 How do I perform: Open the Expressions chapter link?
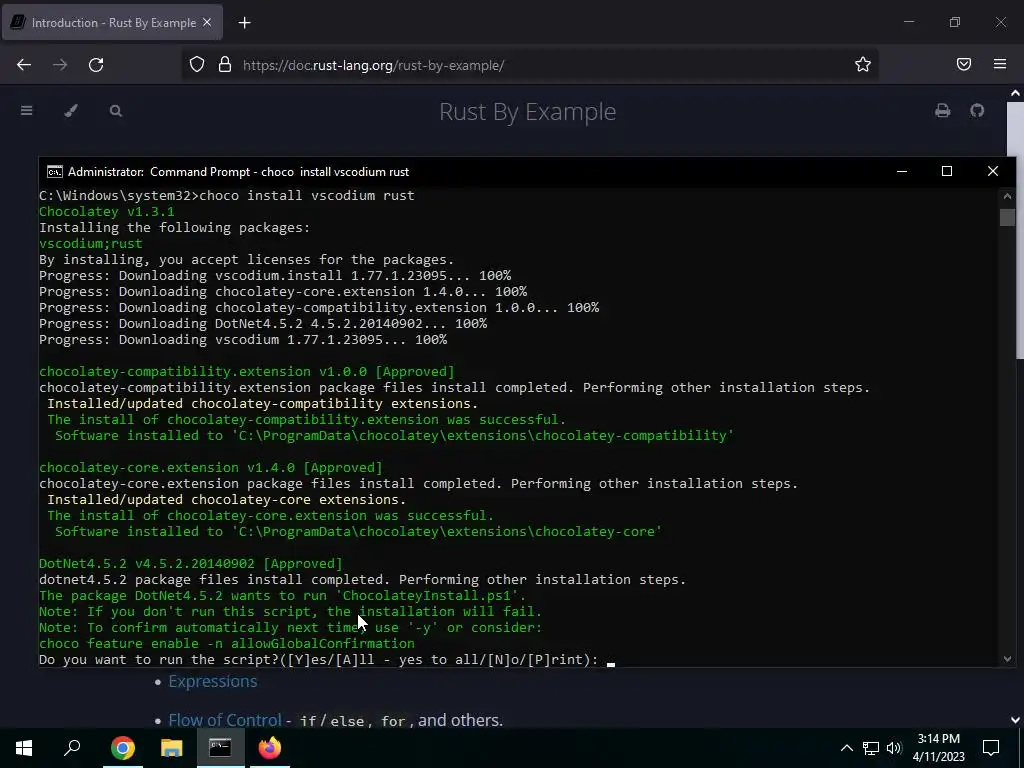(x=213, y=681)
